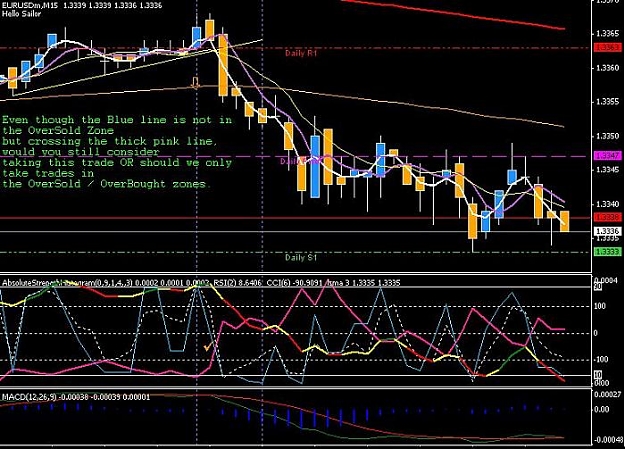The width and height of the screenshot is (625, 449).
Task: Click the "taking this trade OR should we only" text
Action: click(x=117, y=163)
